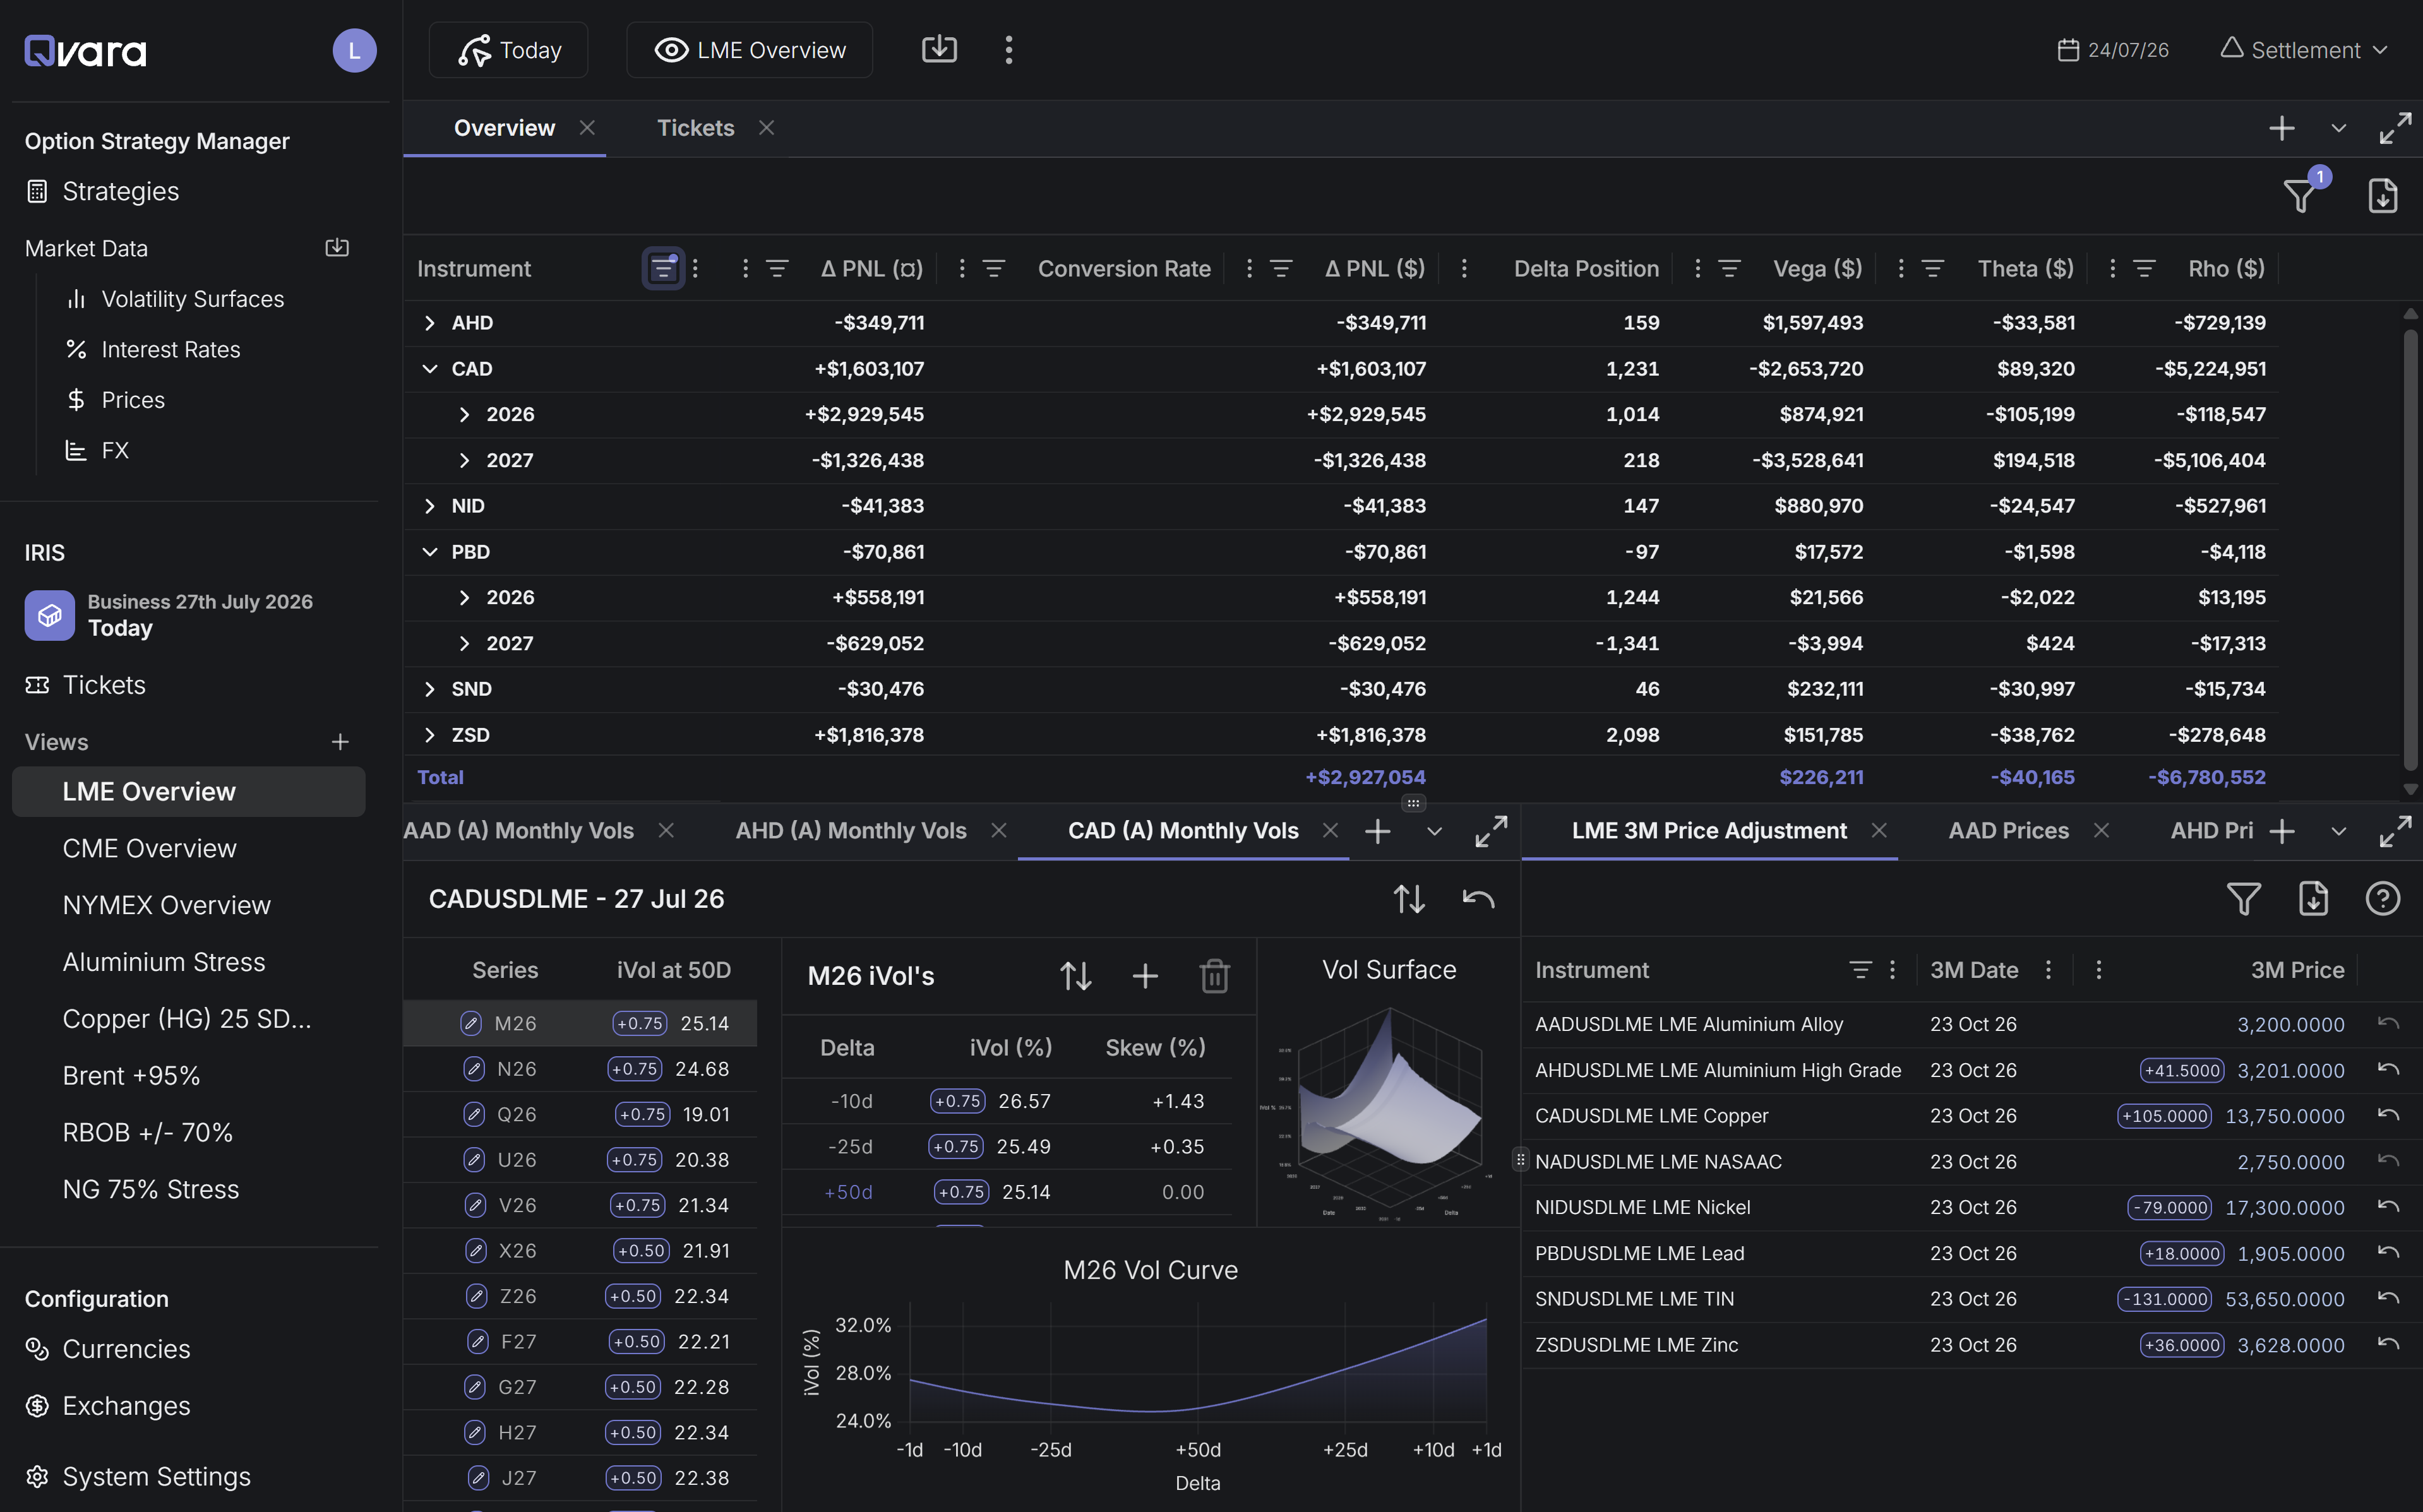The height and width of the screenshot is (1512, 2423).
Task: Revert CADUSDLME LME Copper price adjustment
Action: [2388, 1115]
